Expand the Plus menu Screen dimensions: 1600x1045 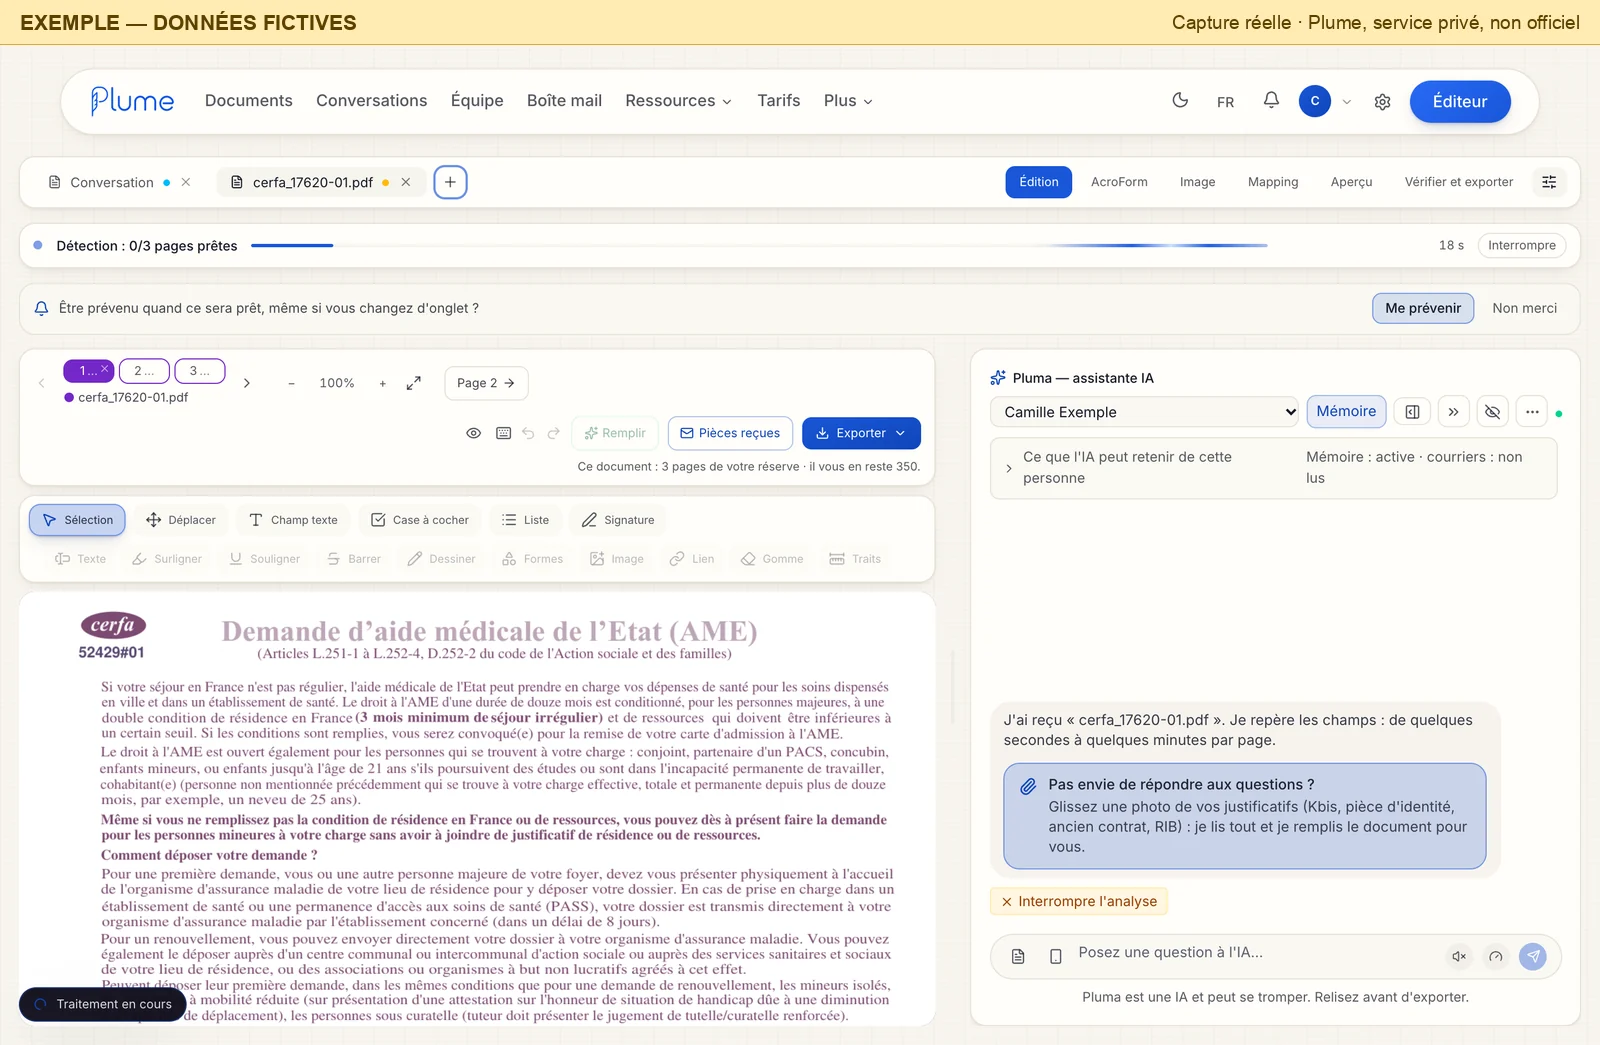pyautogui.click(x=848, y=101)
